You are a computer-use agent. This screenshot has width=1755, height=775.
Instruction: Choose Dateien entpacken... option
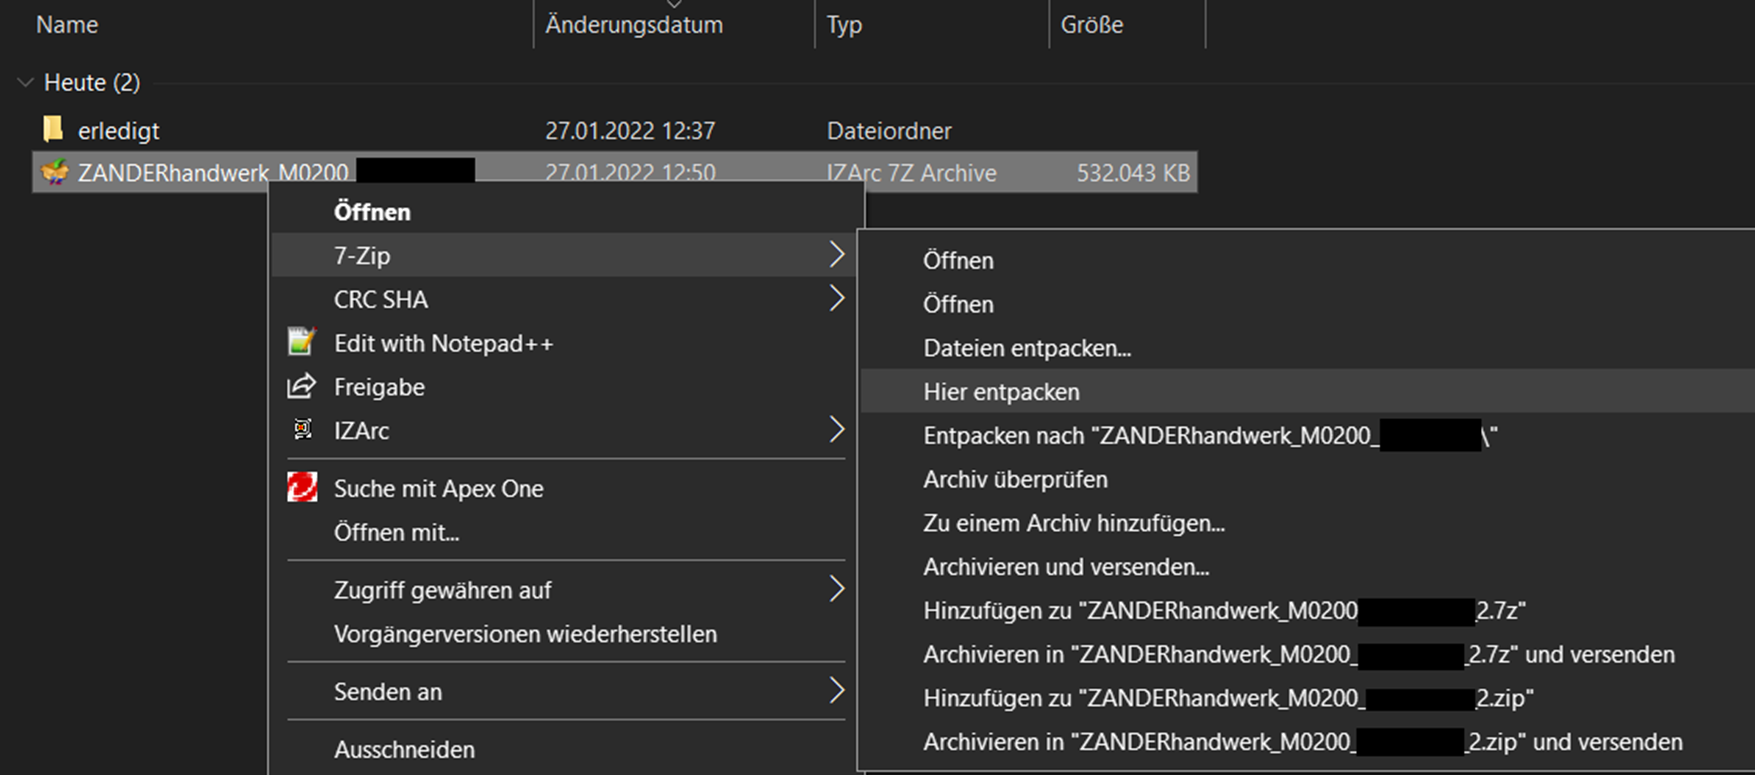tap(1027, 348)
